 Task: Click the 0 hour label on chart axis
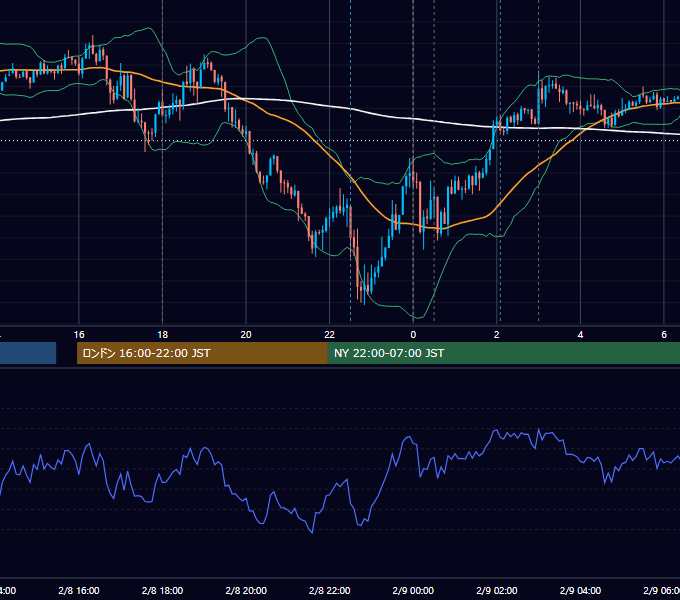coord(413,335)
